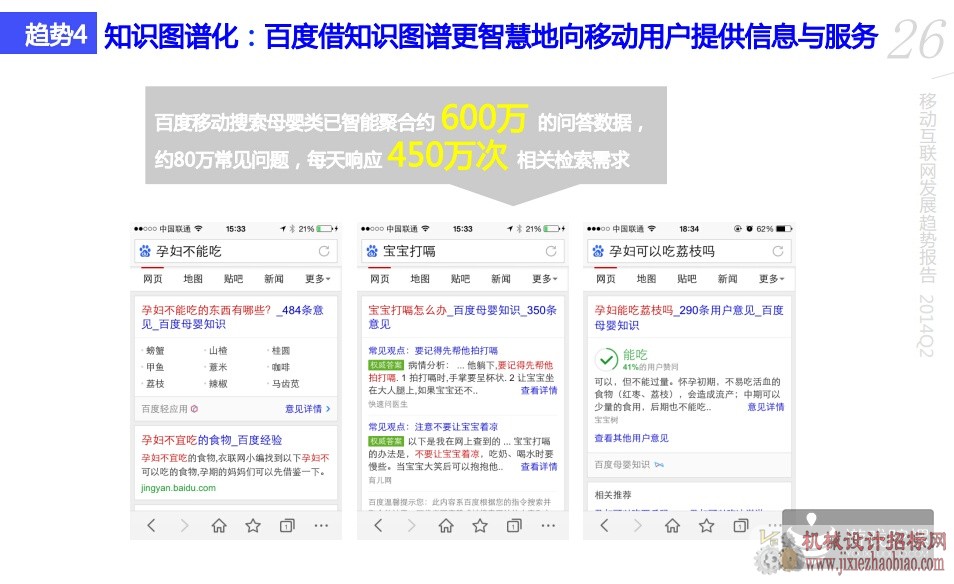Select 新闻 tab in the 宝宝打嗝 phone

coord(501,279)
